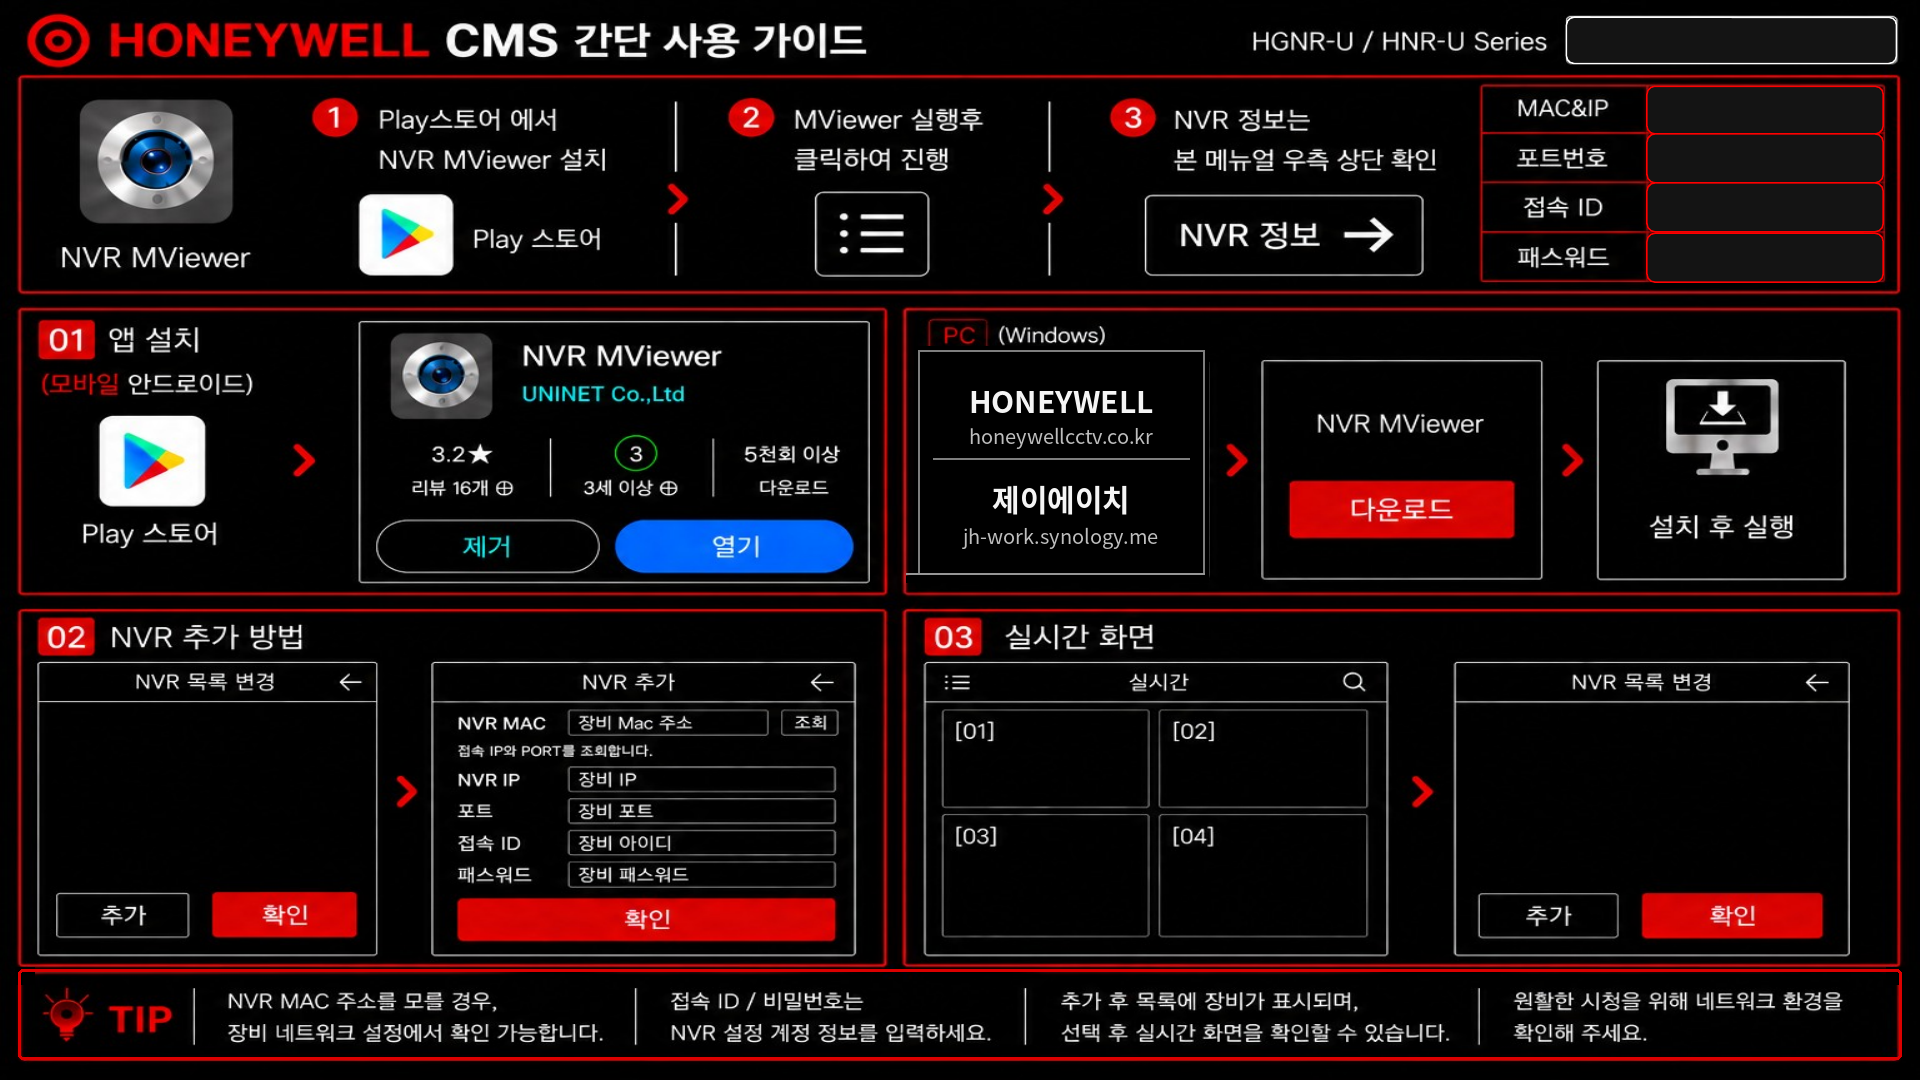1920x1080 pixels.
Task: Open the list menu icon in 실시간 header
Action: 957,682
